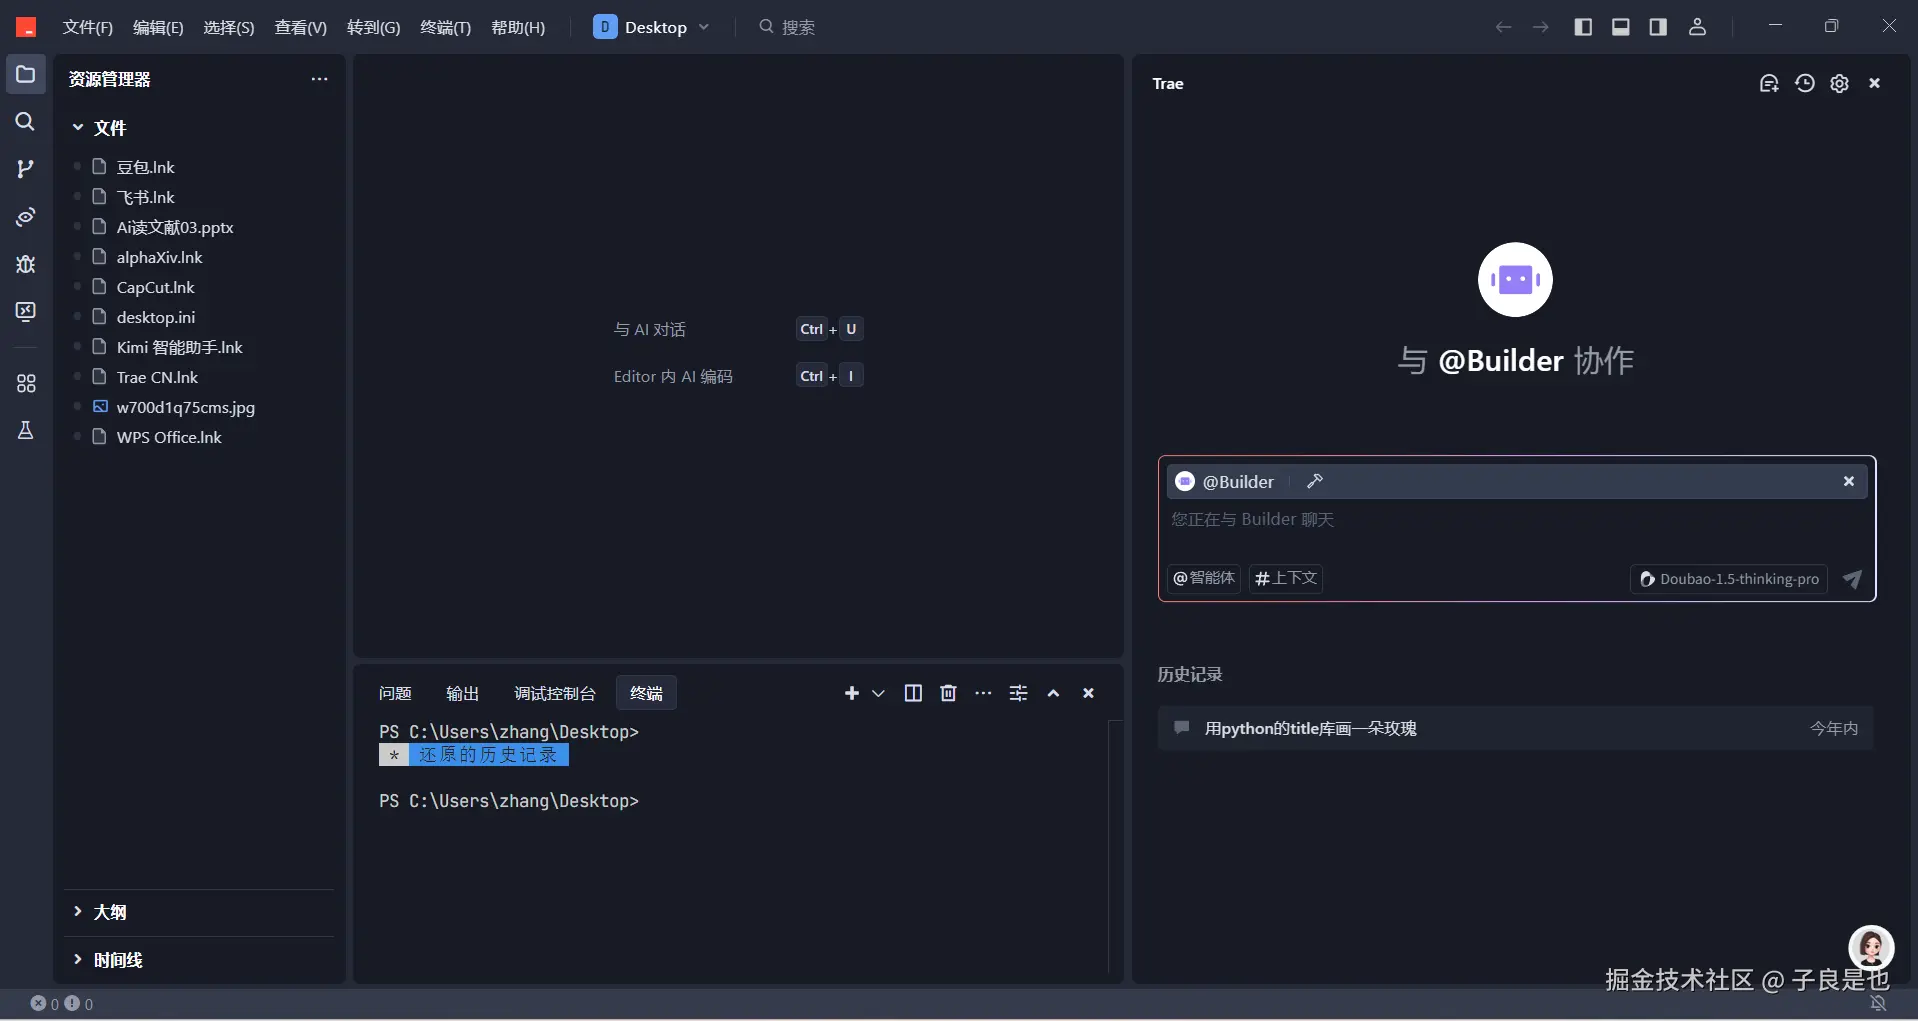Open history item 用python的title库画一朵玫瑰

[1515, 728]
